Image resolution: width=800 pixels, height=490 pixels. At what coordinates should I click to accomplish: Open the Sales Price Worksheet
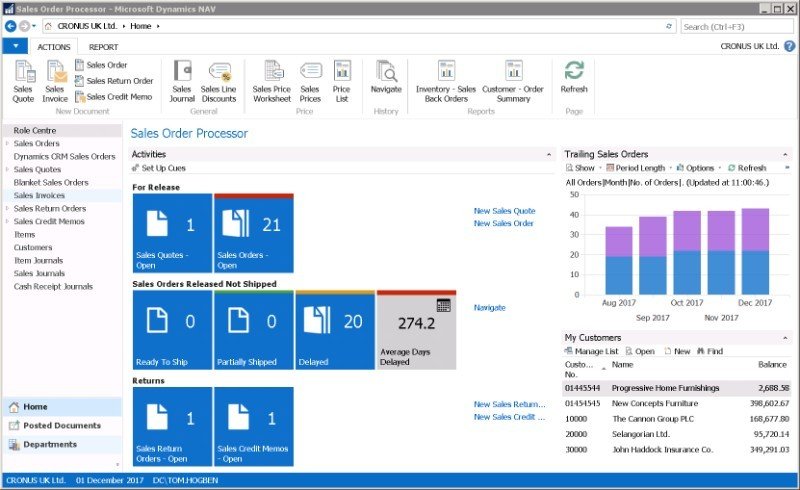(x=272, y=82)
